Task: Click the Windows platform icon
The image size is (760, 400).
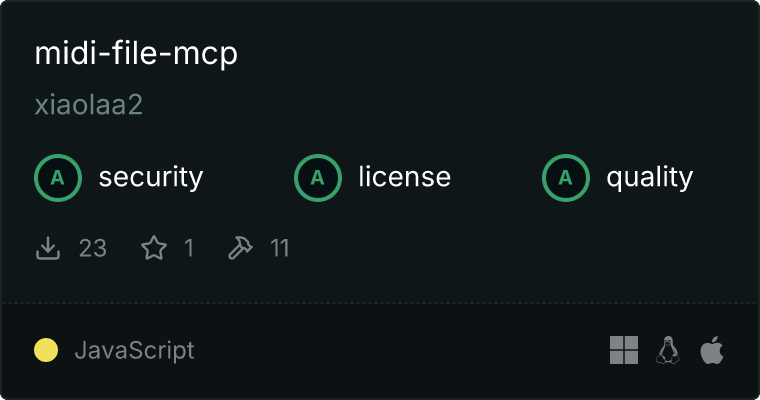Action: click(624, 350)
